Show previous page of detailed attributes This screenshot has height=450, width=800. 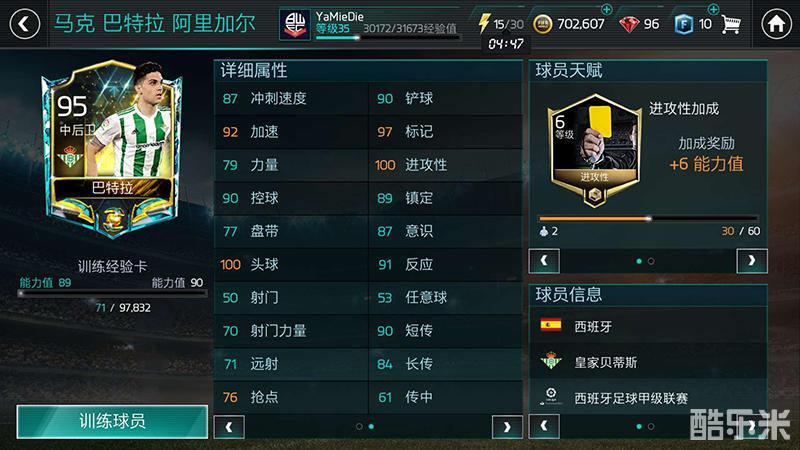(229, 427)
